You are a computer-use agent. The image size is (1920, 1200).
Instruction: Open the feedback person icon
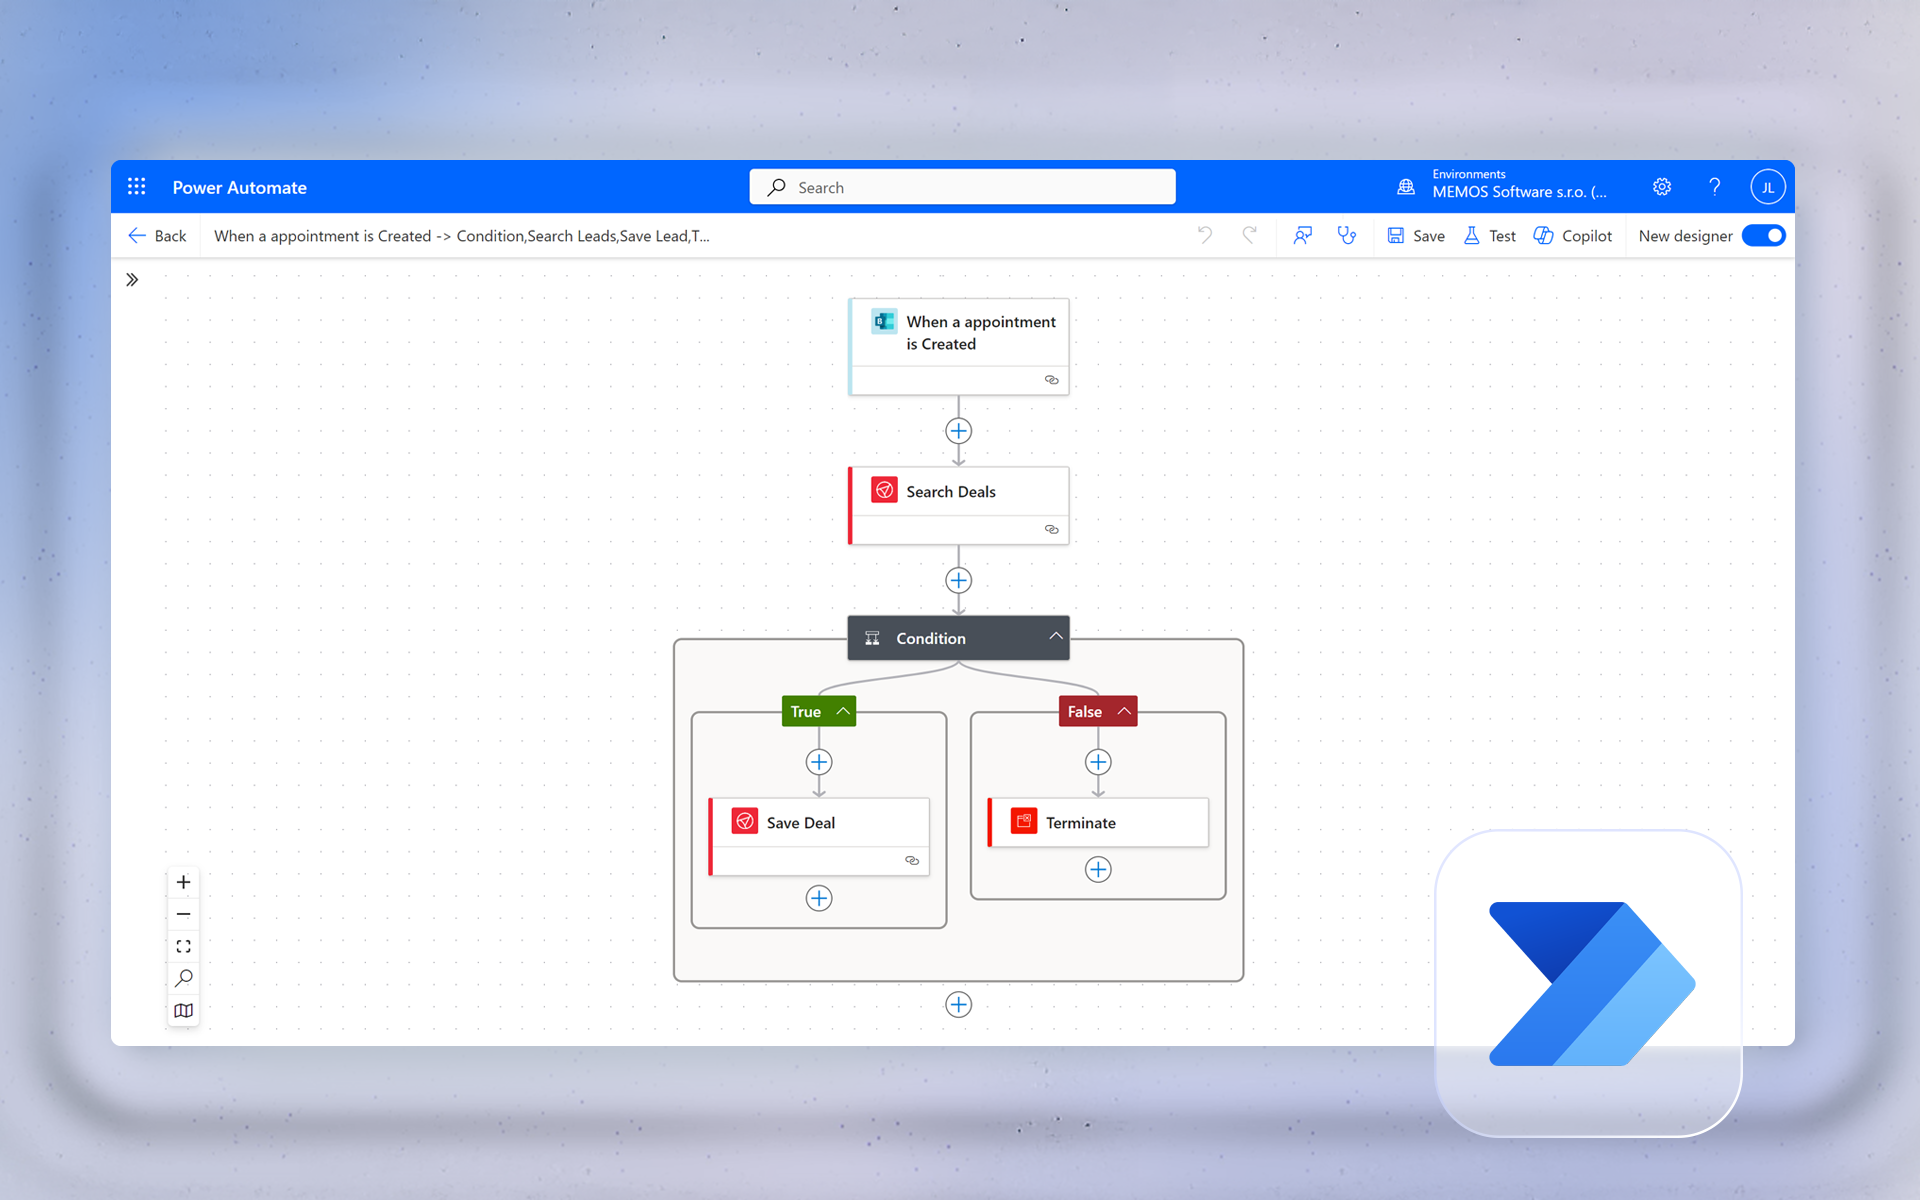pyautogui.click(x=1302, y=235)
